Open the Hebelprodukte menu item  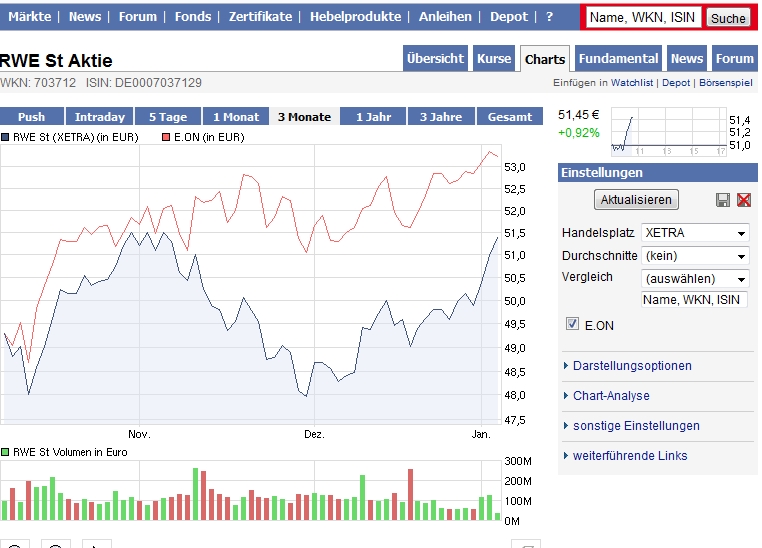(x=355, y=17)
